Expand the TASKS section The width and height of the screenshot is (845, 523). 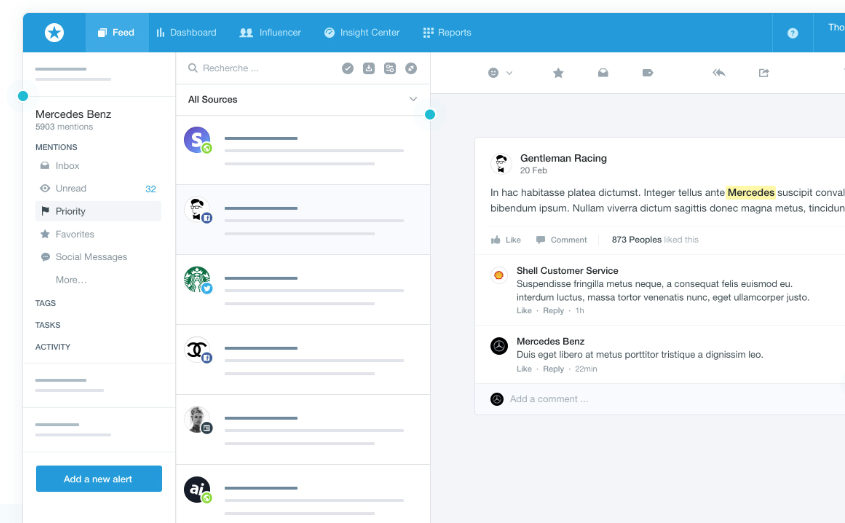coord(47,325)
